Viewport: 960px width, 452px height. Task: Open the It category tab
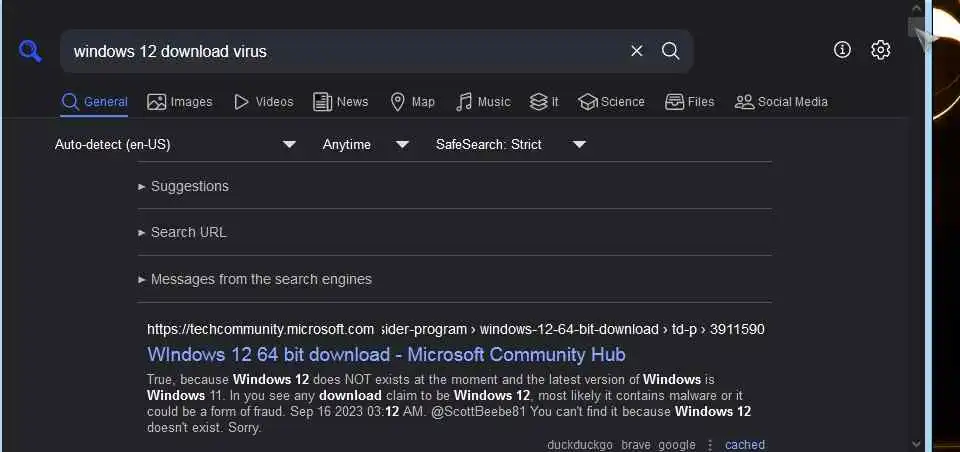544,102
